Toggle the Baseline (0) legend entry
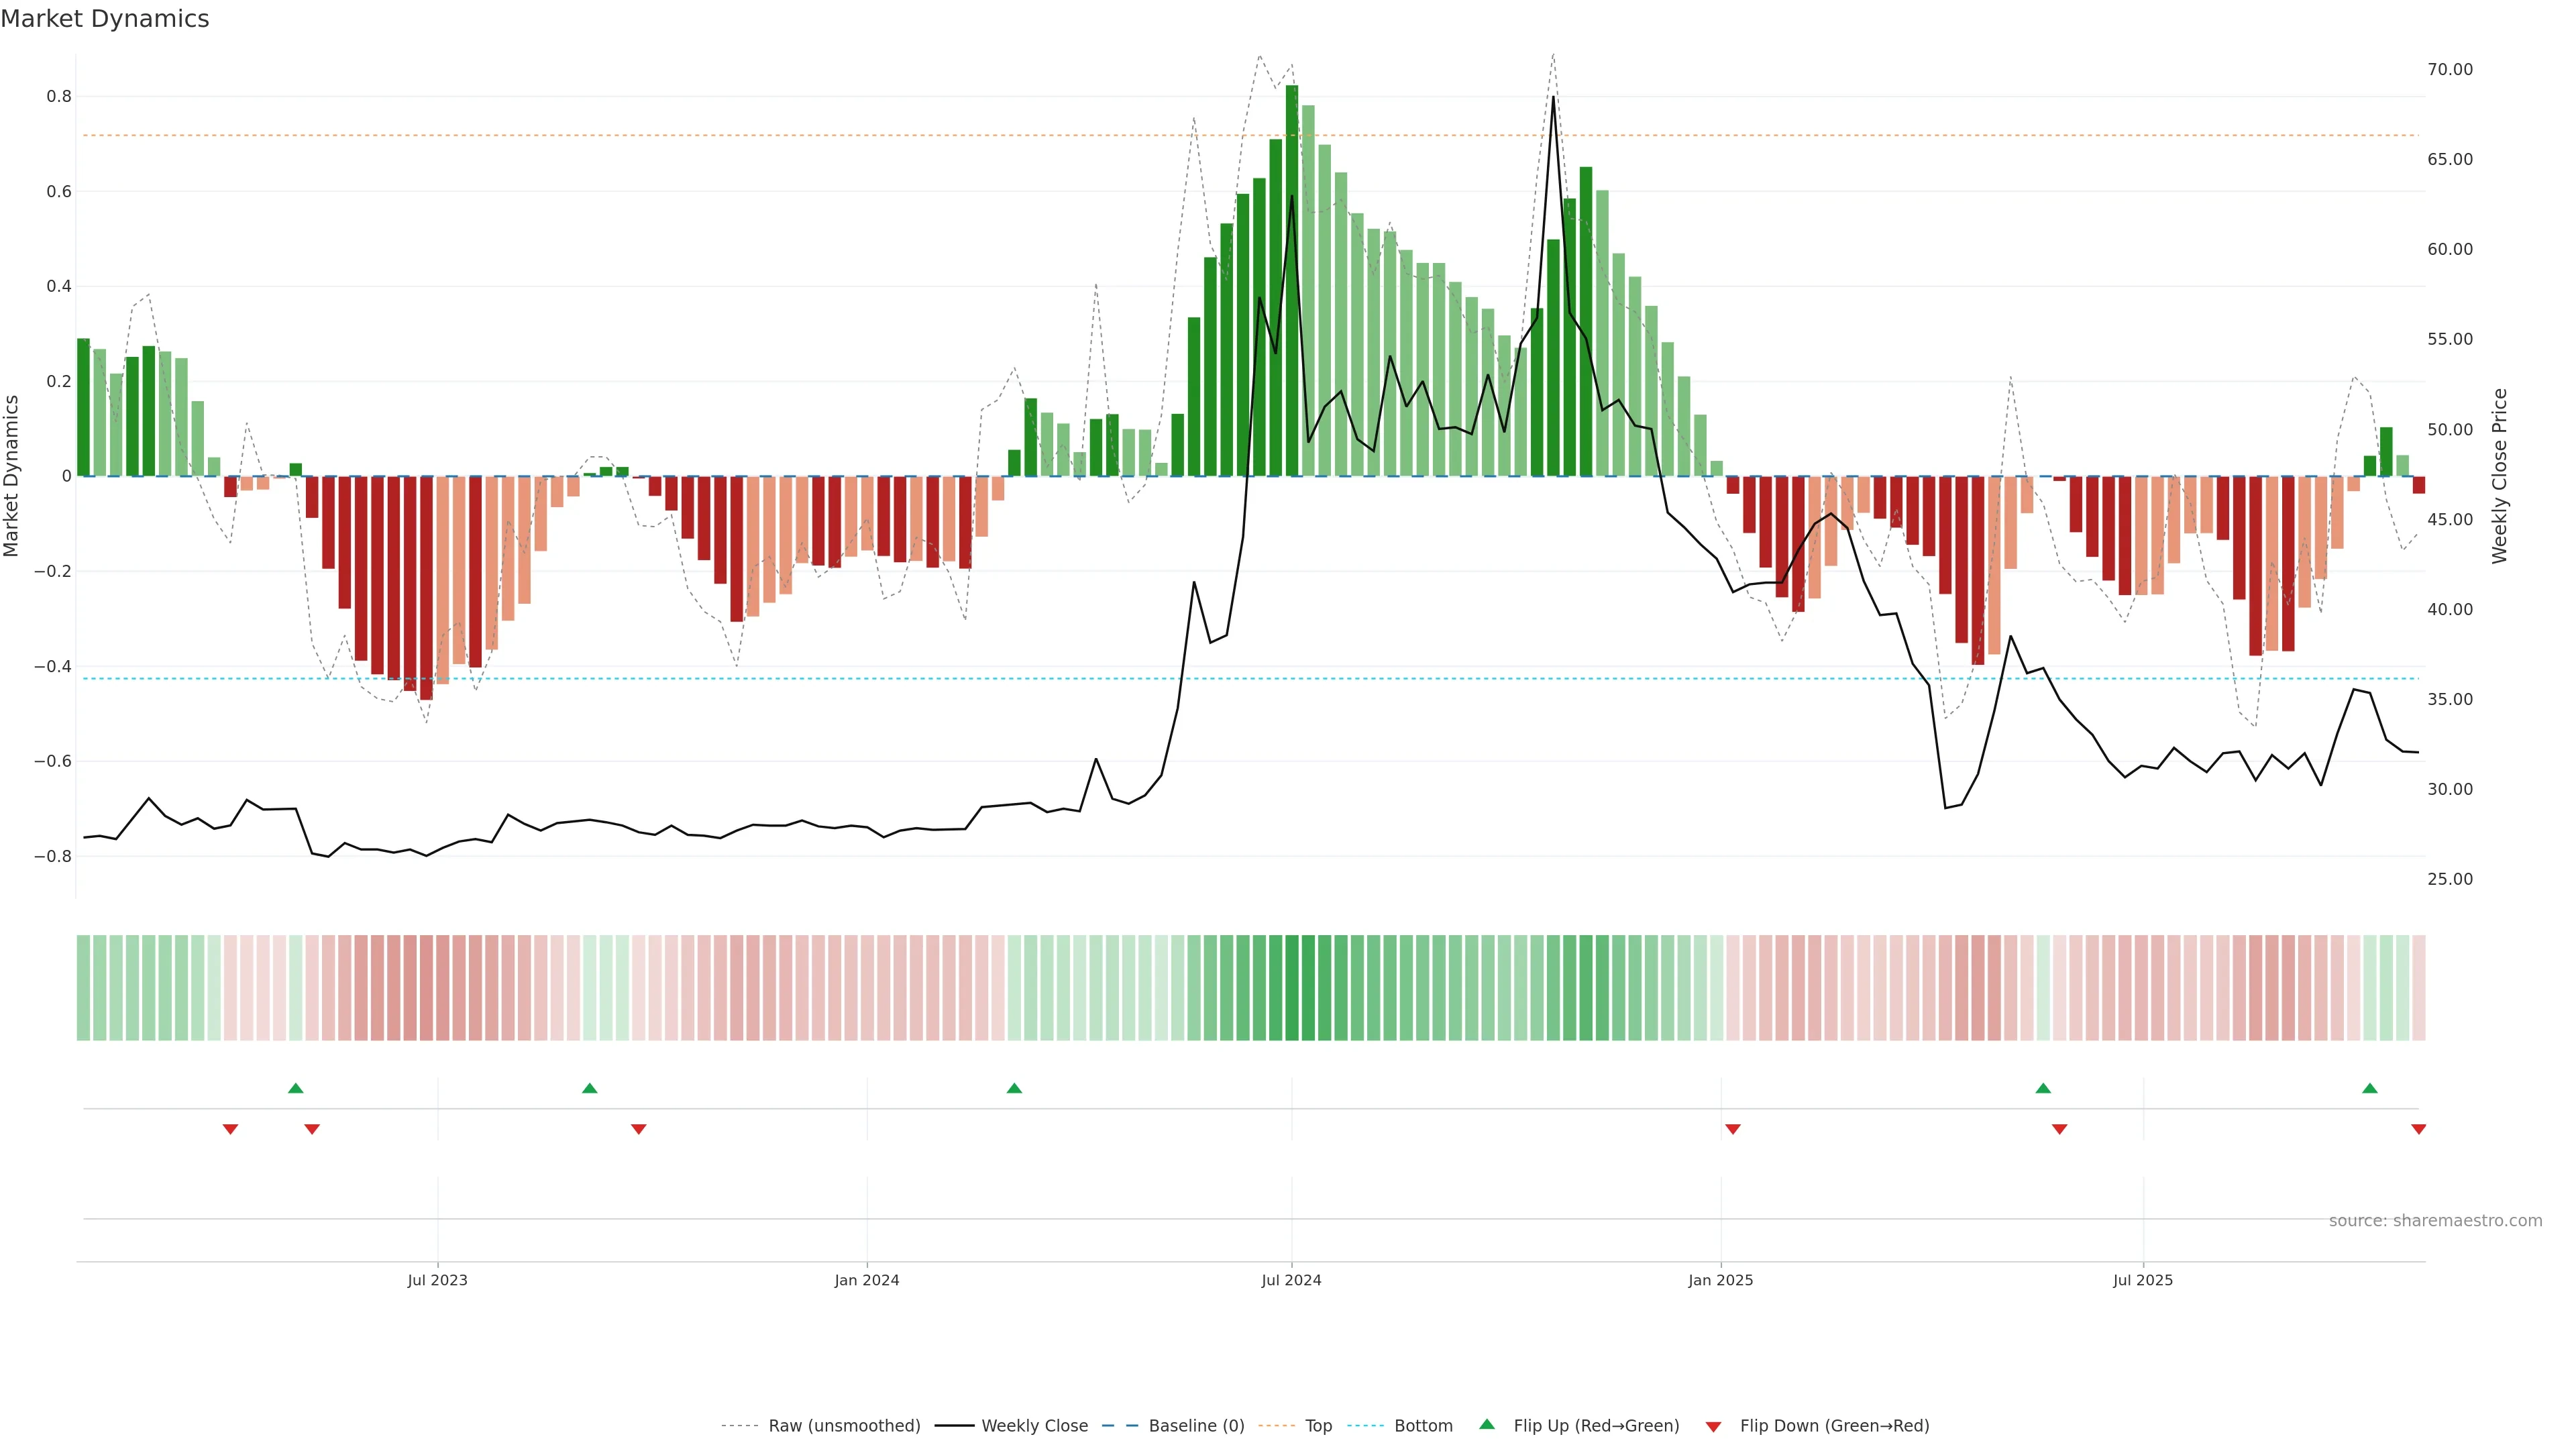2576x1449 pixels. pyautogui.click(x=1196, y=1426)
